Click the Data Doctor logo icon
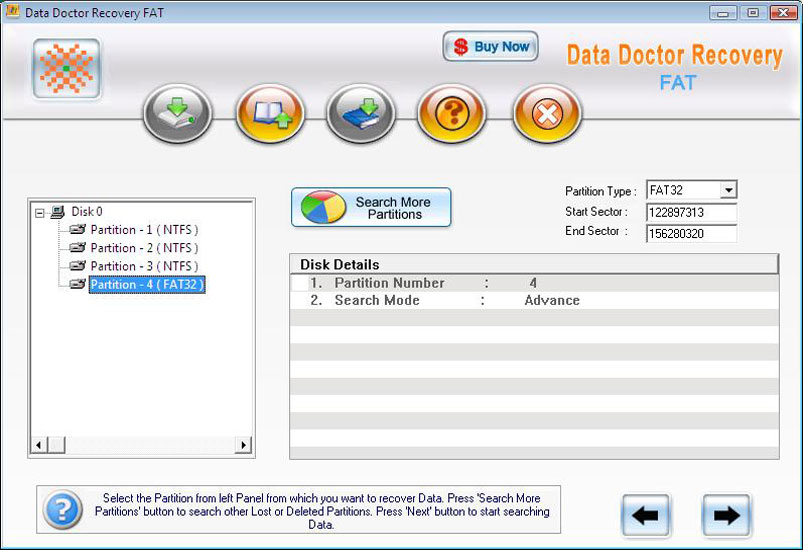 (x=67, y=69)
